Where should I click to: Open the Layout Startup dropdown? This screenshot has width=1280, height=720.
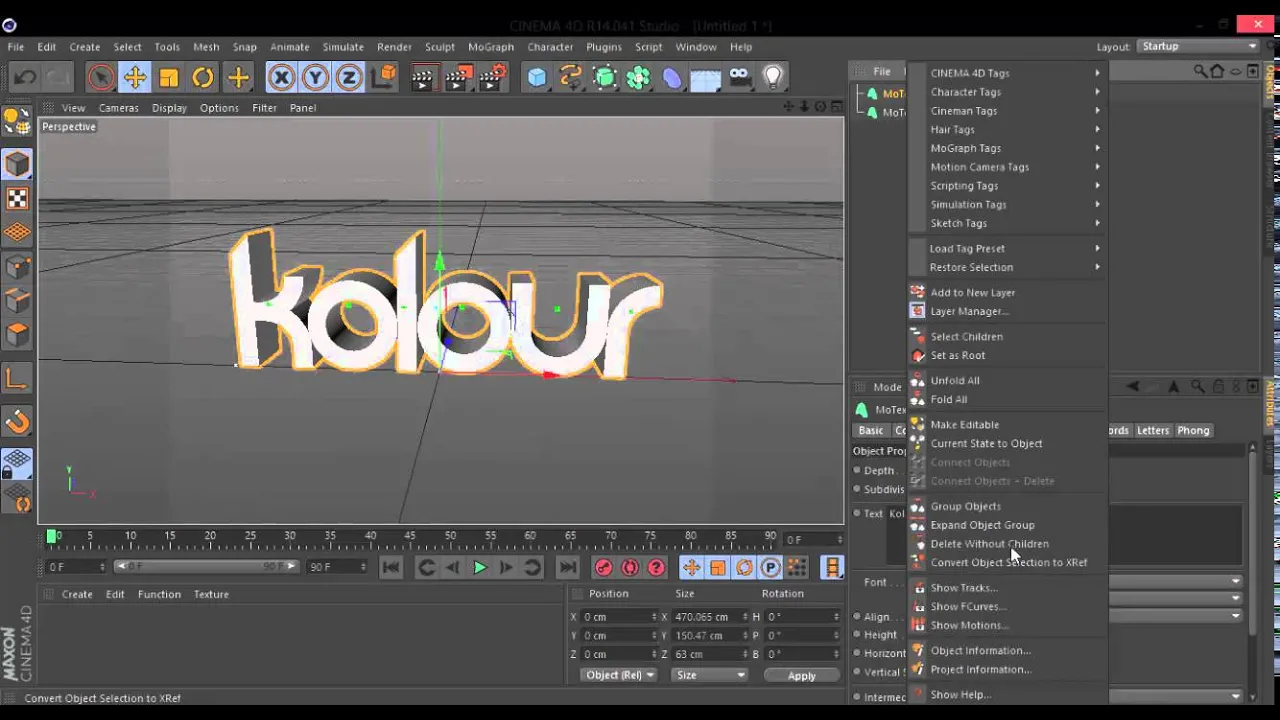pos(1198,46)
